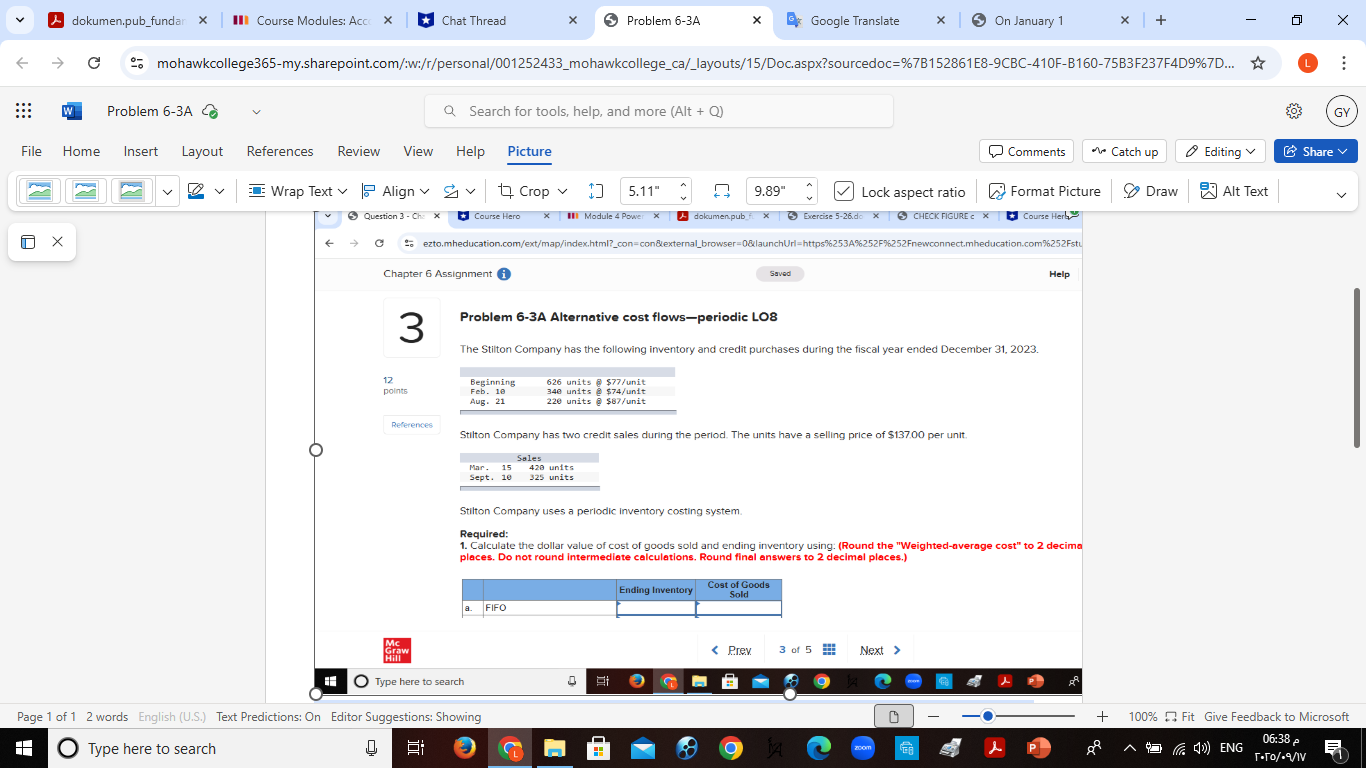
Task: Expand the picture styles gallery
Action: coord(167,190)
